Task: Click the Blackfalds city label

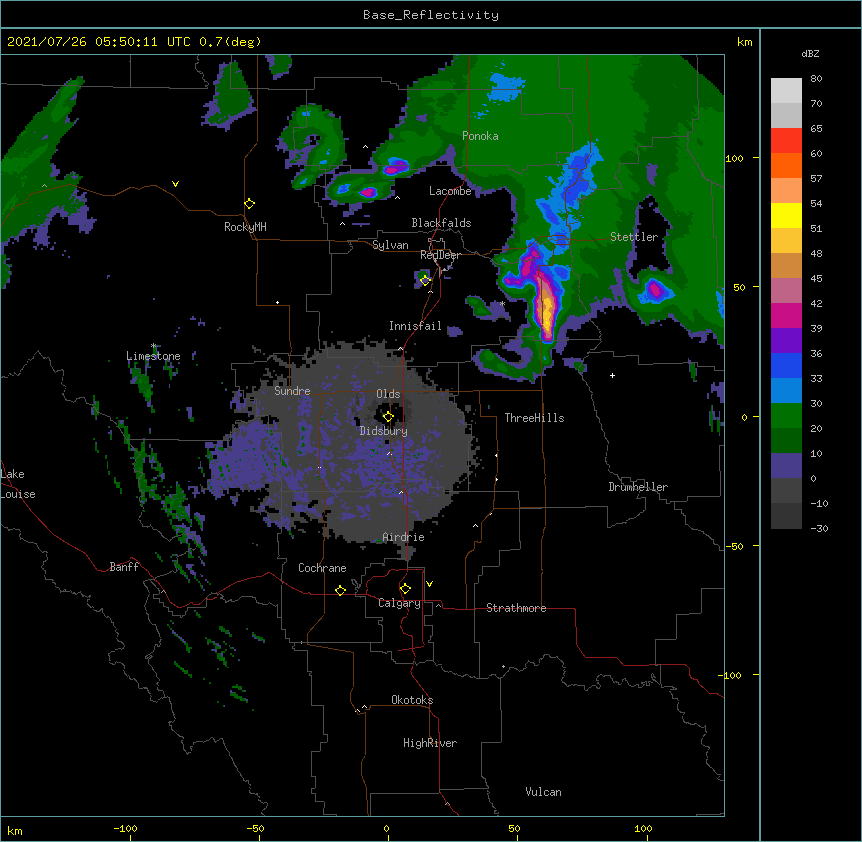Action: [x=441, y=223]
